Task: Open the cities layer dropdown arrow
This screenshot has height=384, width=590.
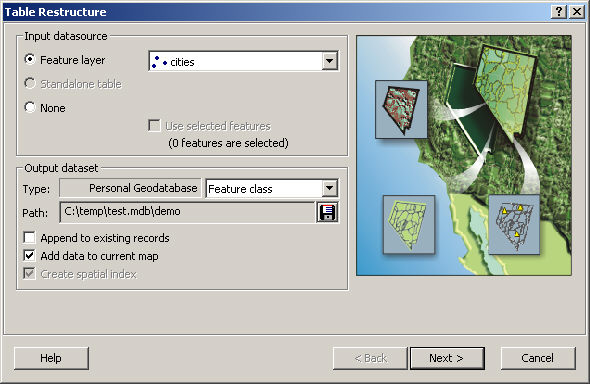Action: pyautogui.click(x=329, y=61)
